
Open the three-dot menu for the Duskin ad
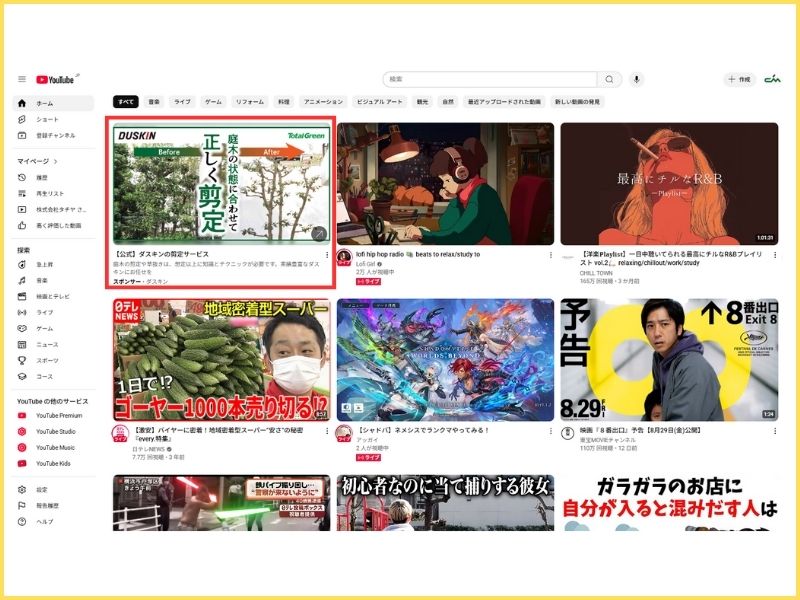point(327,255)
